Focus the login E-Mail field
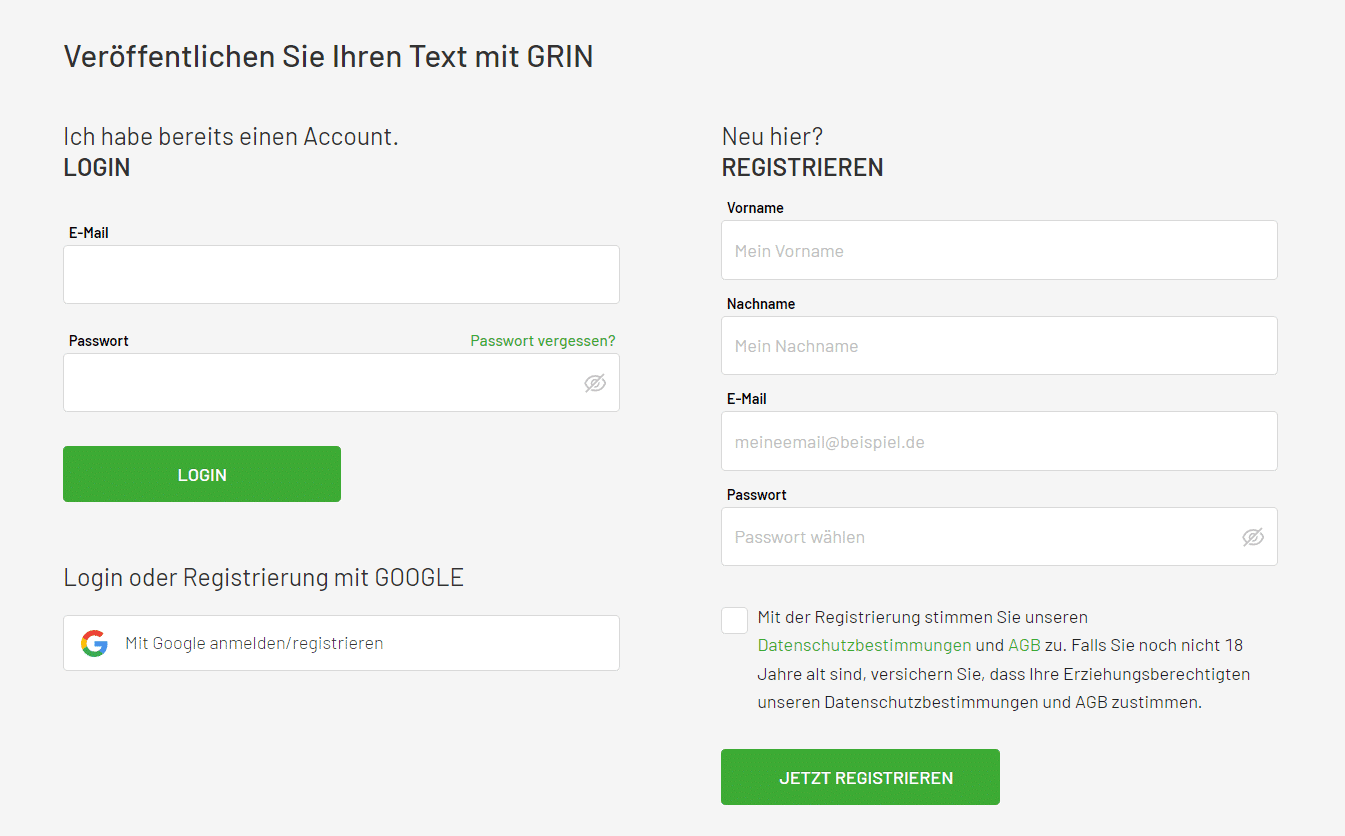Screen dimensions: 1345x836 341,274
